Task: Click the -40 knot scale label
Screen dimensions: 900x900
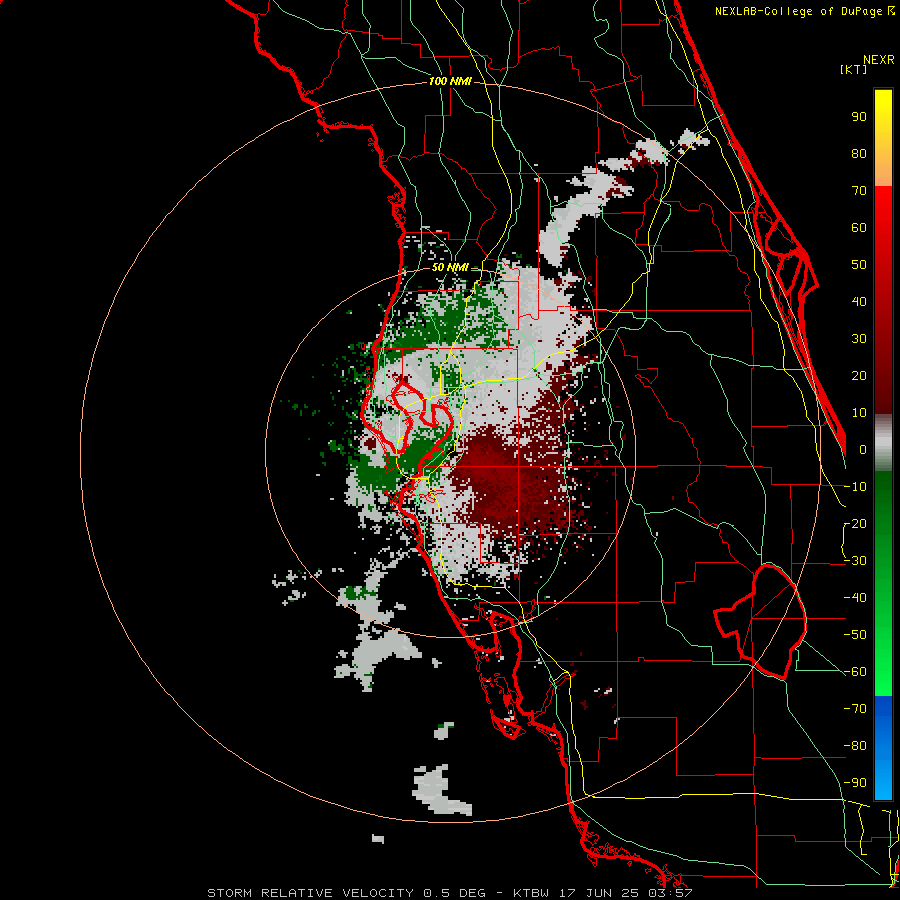Action: pyautogui.click(x=855, y=598)
